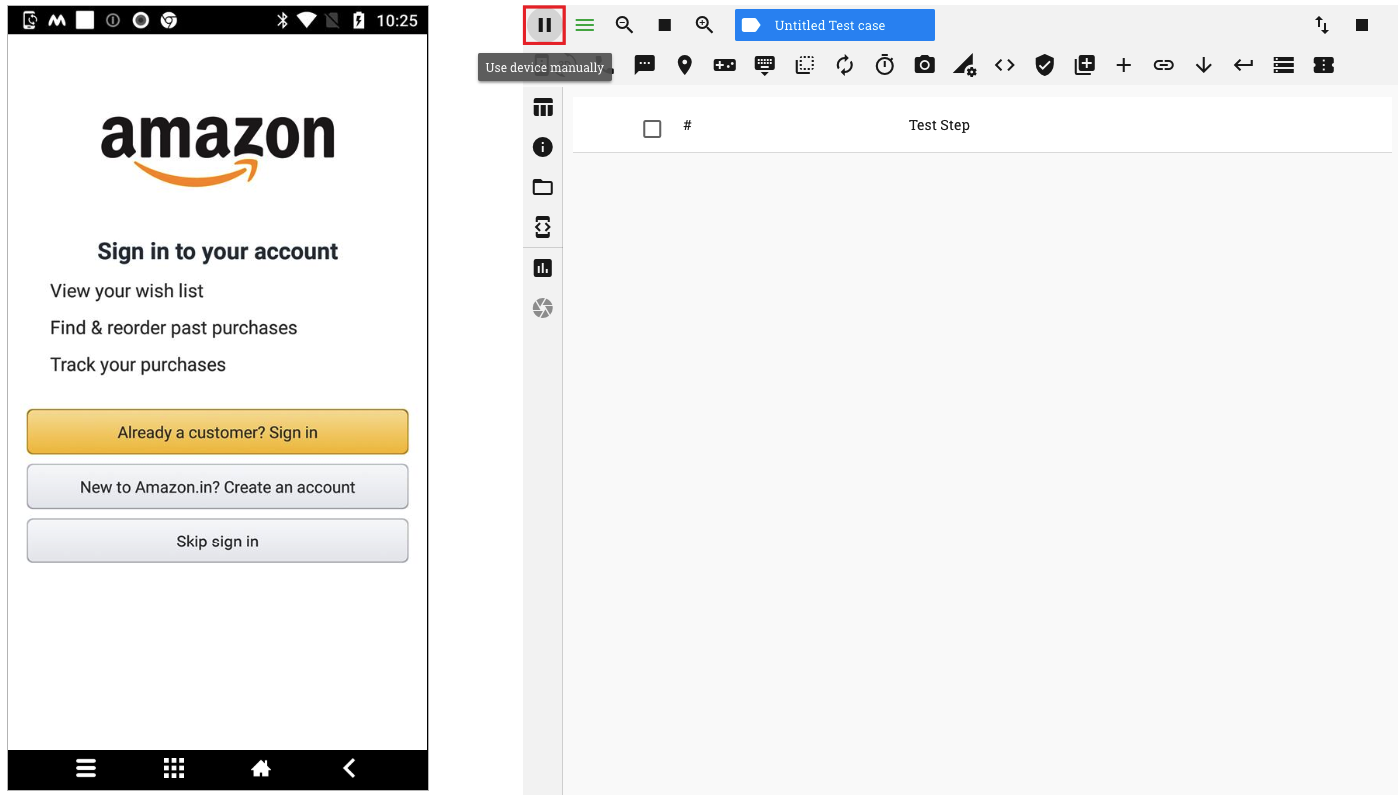Zoom out the device view

(x=625, y=25)
